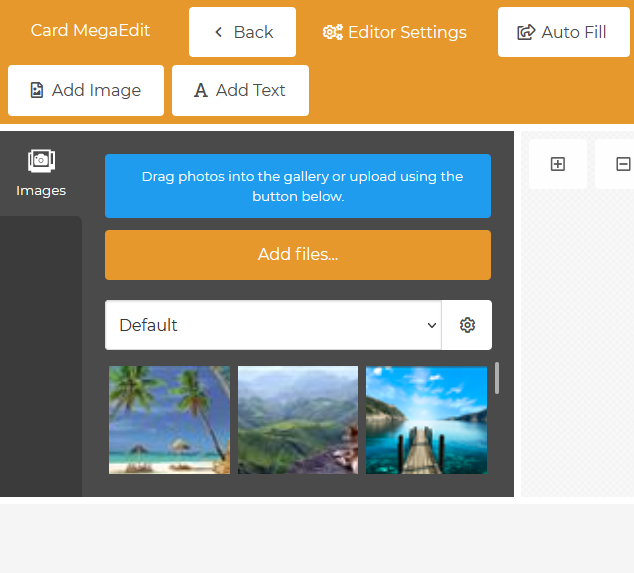Click the gallery vertical scrollbar
This screenshot has height=573, width=634.
click(x=497, y=378)
